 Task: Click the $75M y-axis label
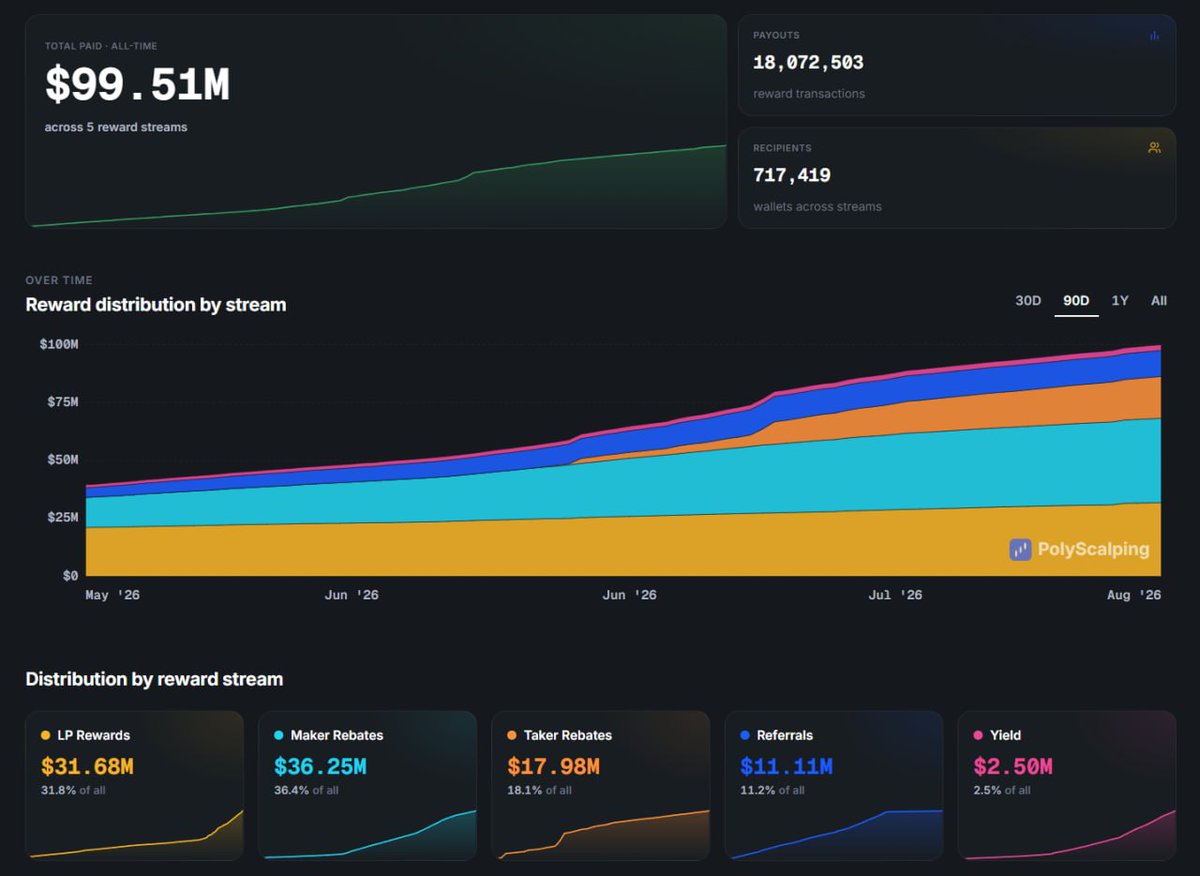coord(62,402)
